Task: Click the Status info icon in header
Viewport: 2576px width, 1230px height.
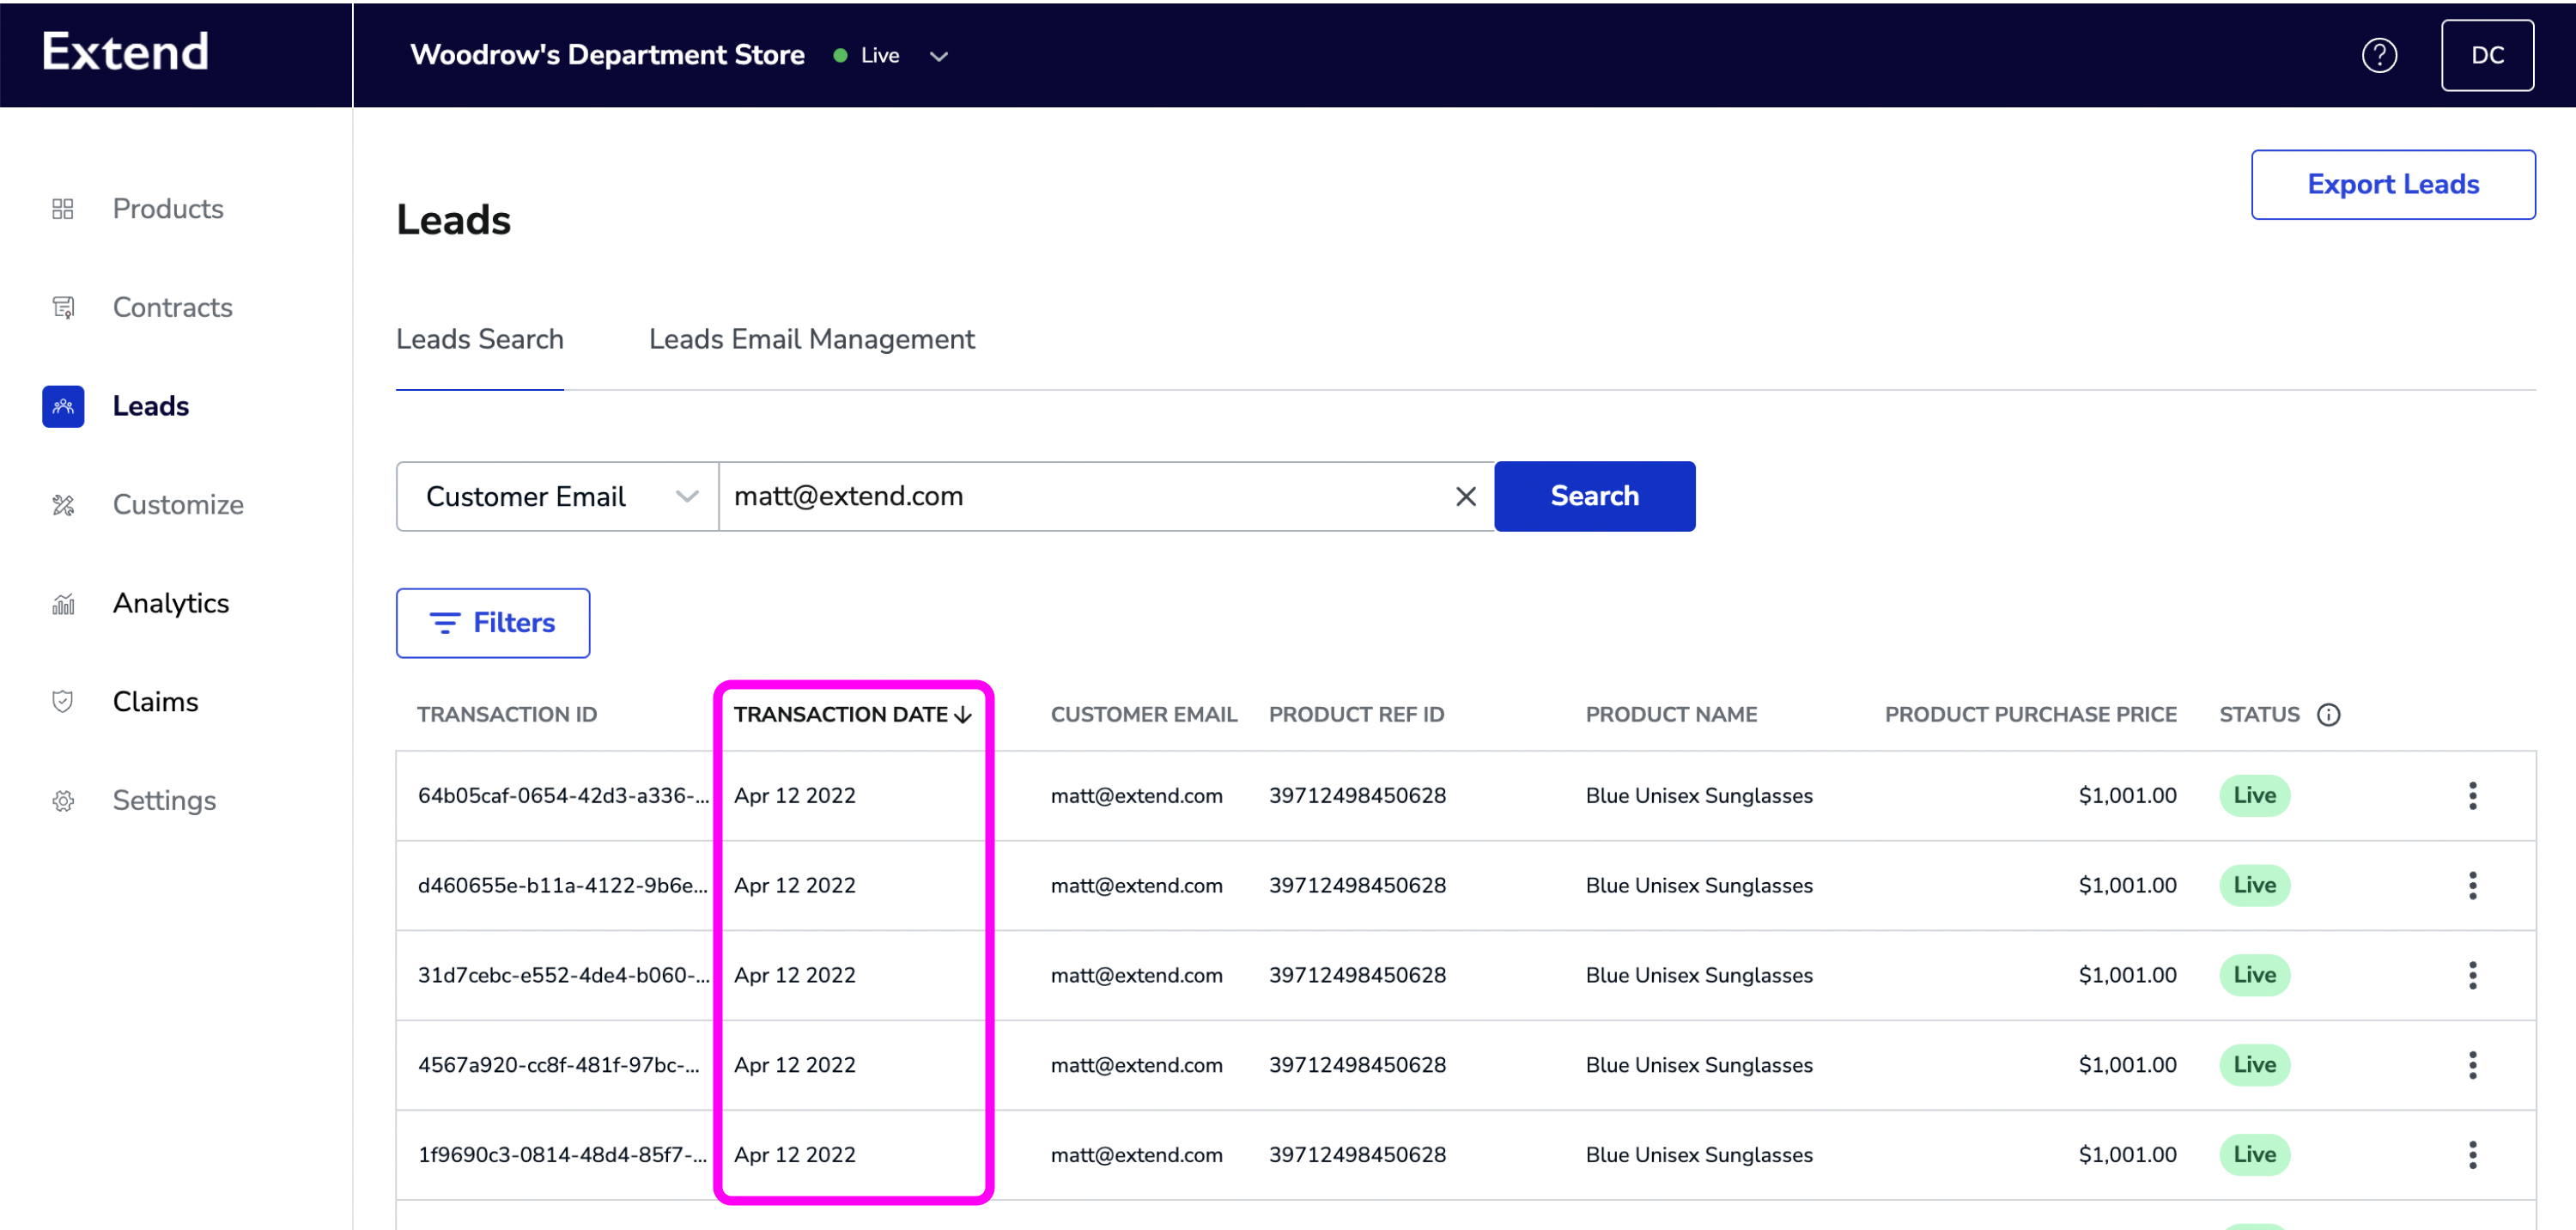Action: 2328,714
